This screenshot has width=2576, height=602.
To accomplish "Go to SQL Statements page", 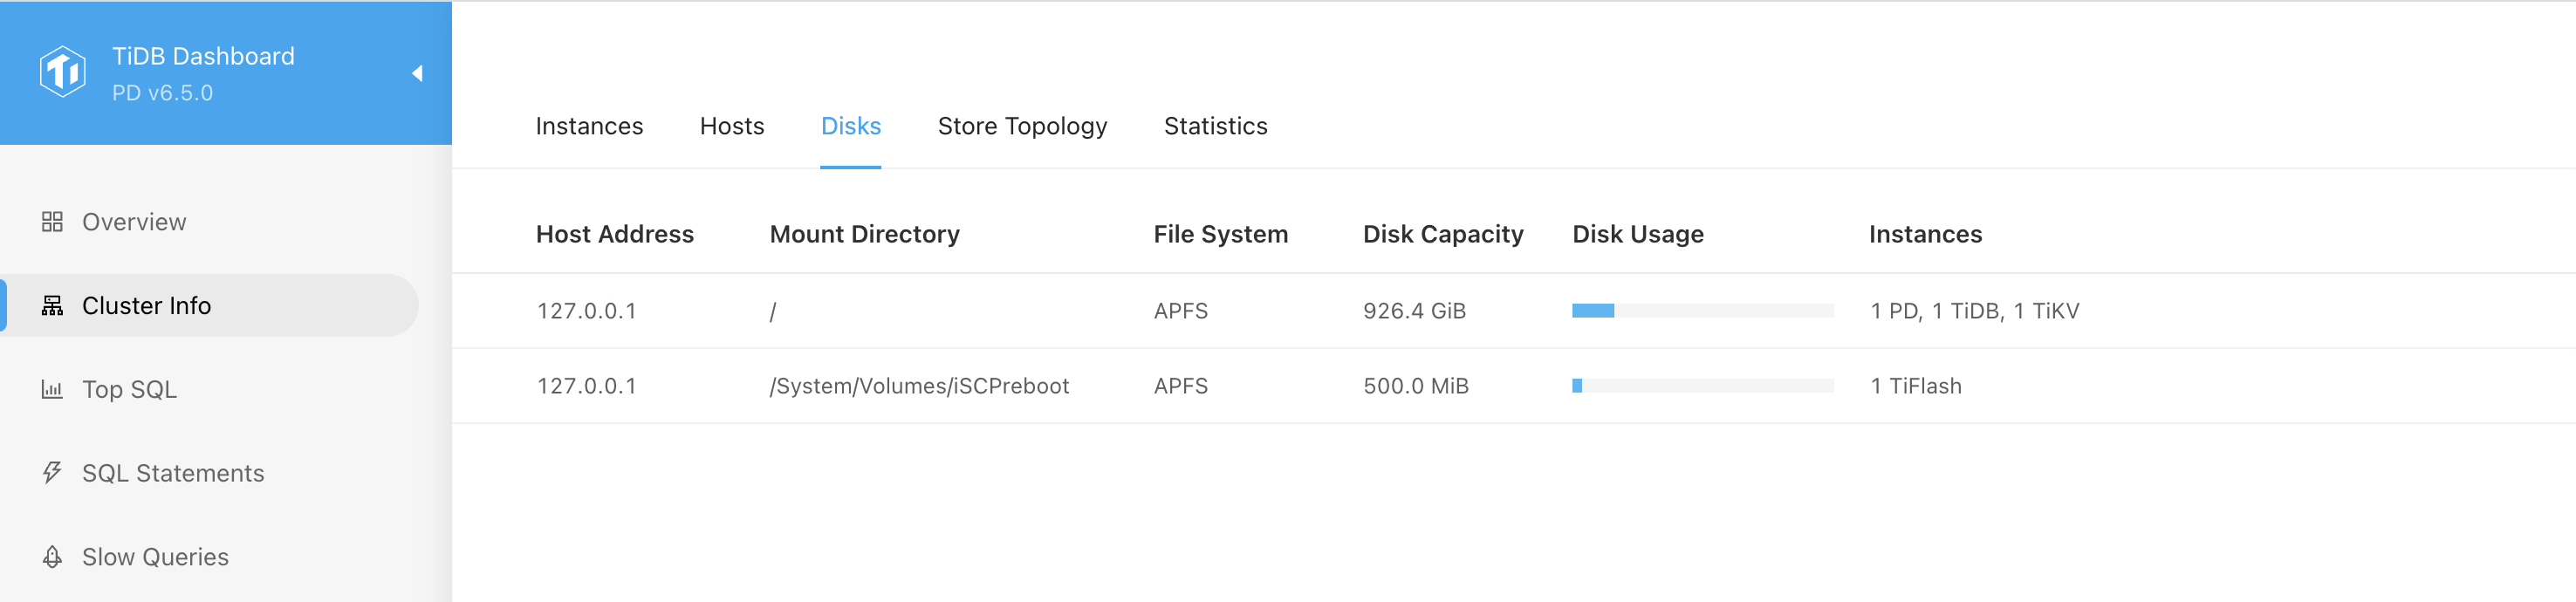I will point(173,473).
